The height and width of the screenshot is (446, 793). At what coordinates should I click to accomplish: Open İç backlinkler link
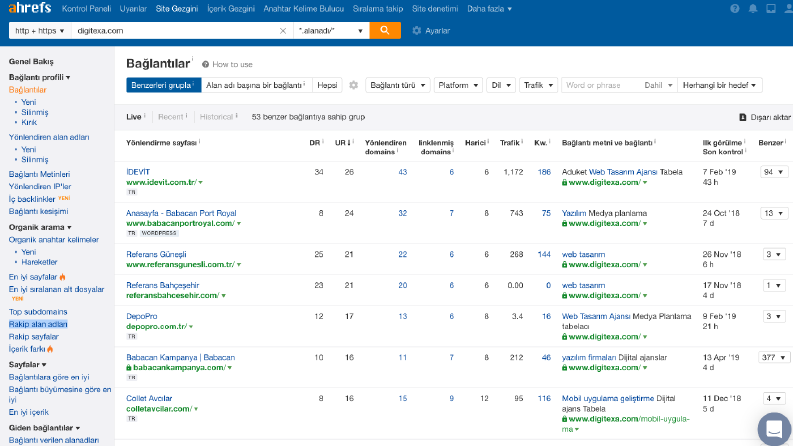pyautogui.click(x=32, y=199)
